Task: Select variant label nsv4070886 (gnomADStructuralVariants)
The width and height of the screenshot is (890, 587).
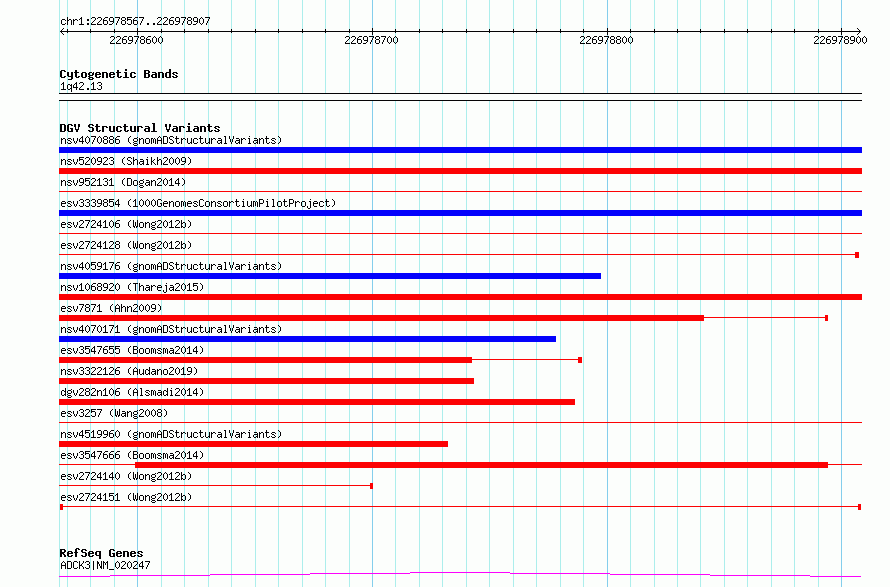Action: 171,140
